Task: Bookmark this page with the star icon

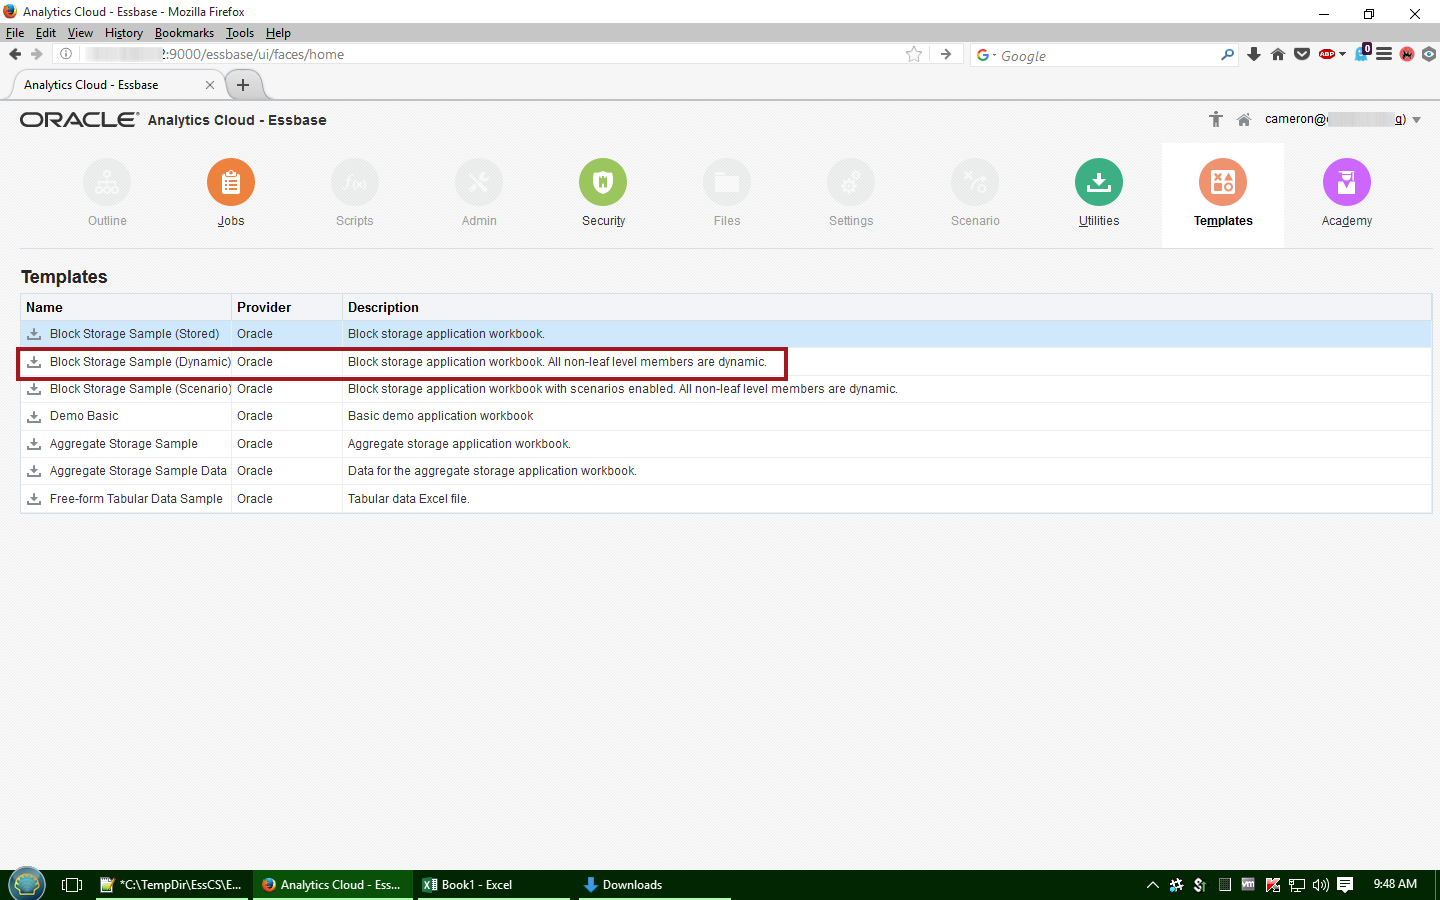Action: (x=914, y=54)
